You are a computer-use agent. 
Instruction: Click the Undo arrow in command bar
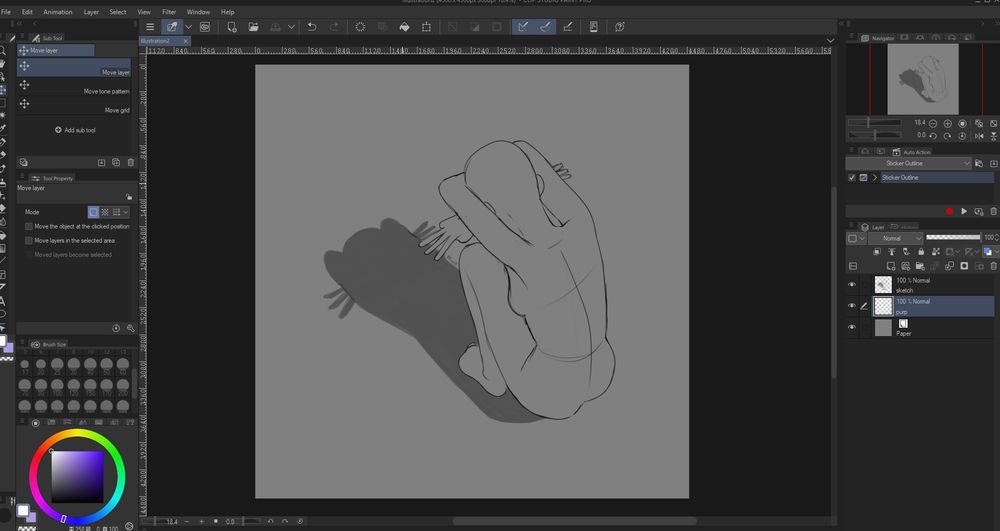pyautogui.click(x=312, y=27)
